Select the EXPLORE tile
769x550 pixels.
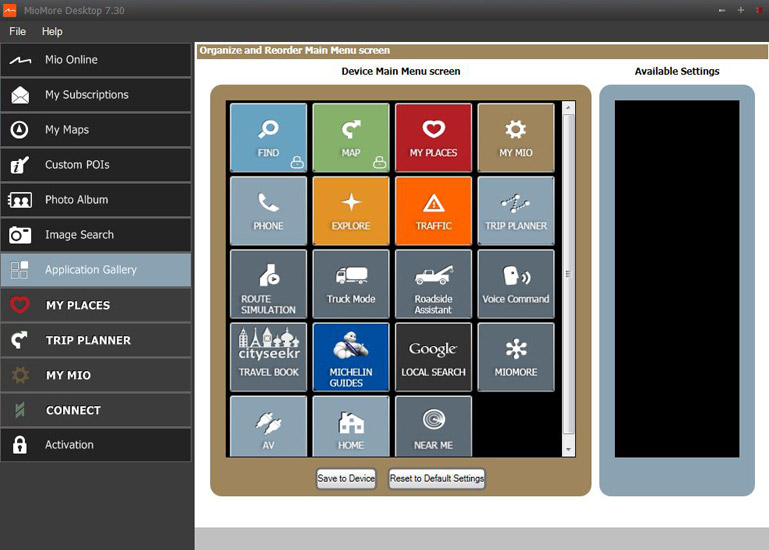pos(351,210)
